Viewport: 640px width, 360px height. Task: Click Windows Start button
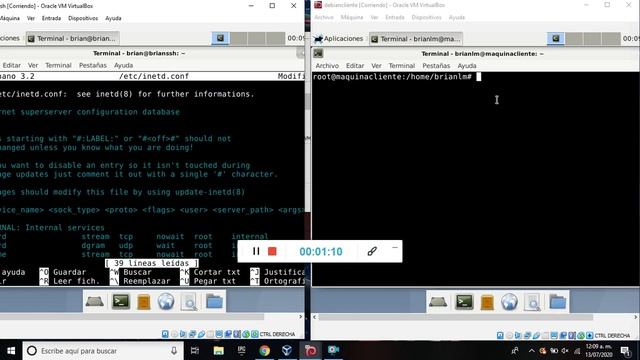pos(11,351)
